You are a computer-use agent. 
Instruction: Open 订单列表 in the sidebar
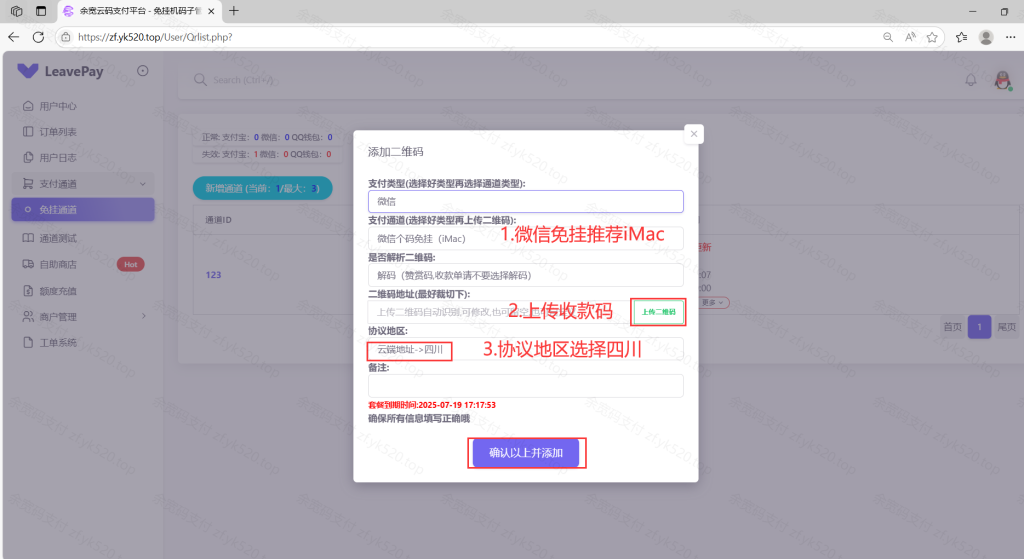pos(57,132)
